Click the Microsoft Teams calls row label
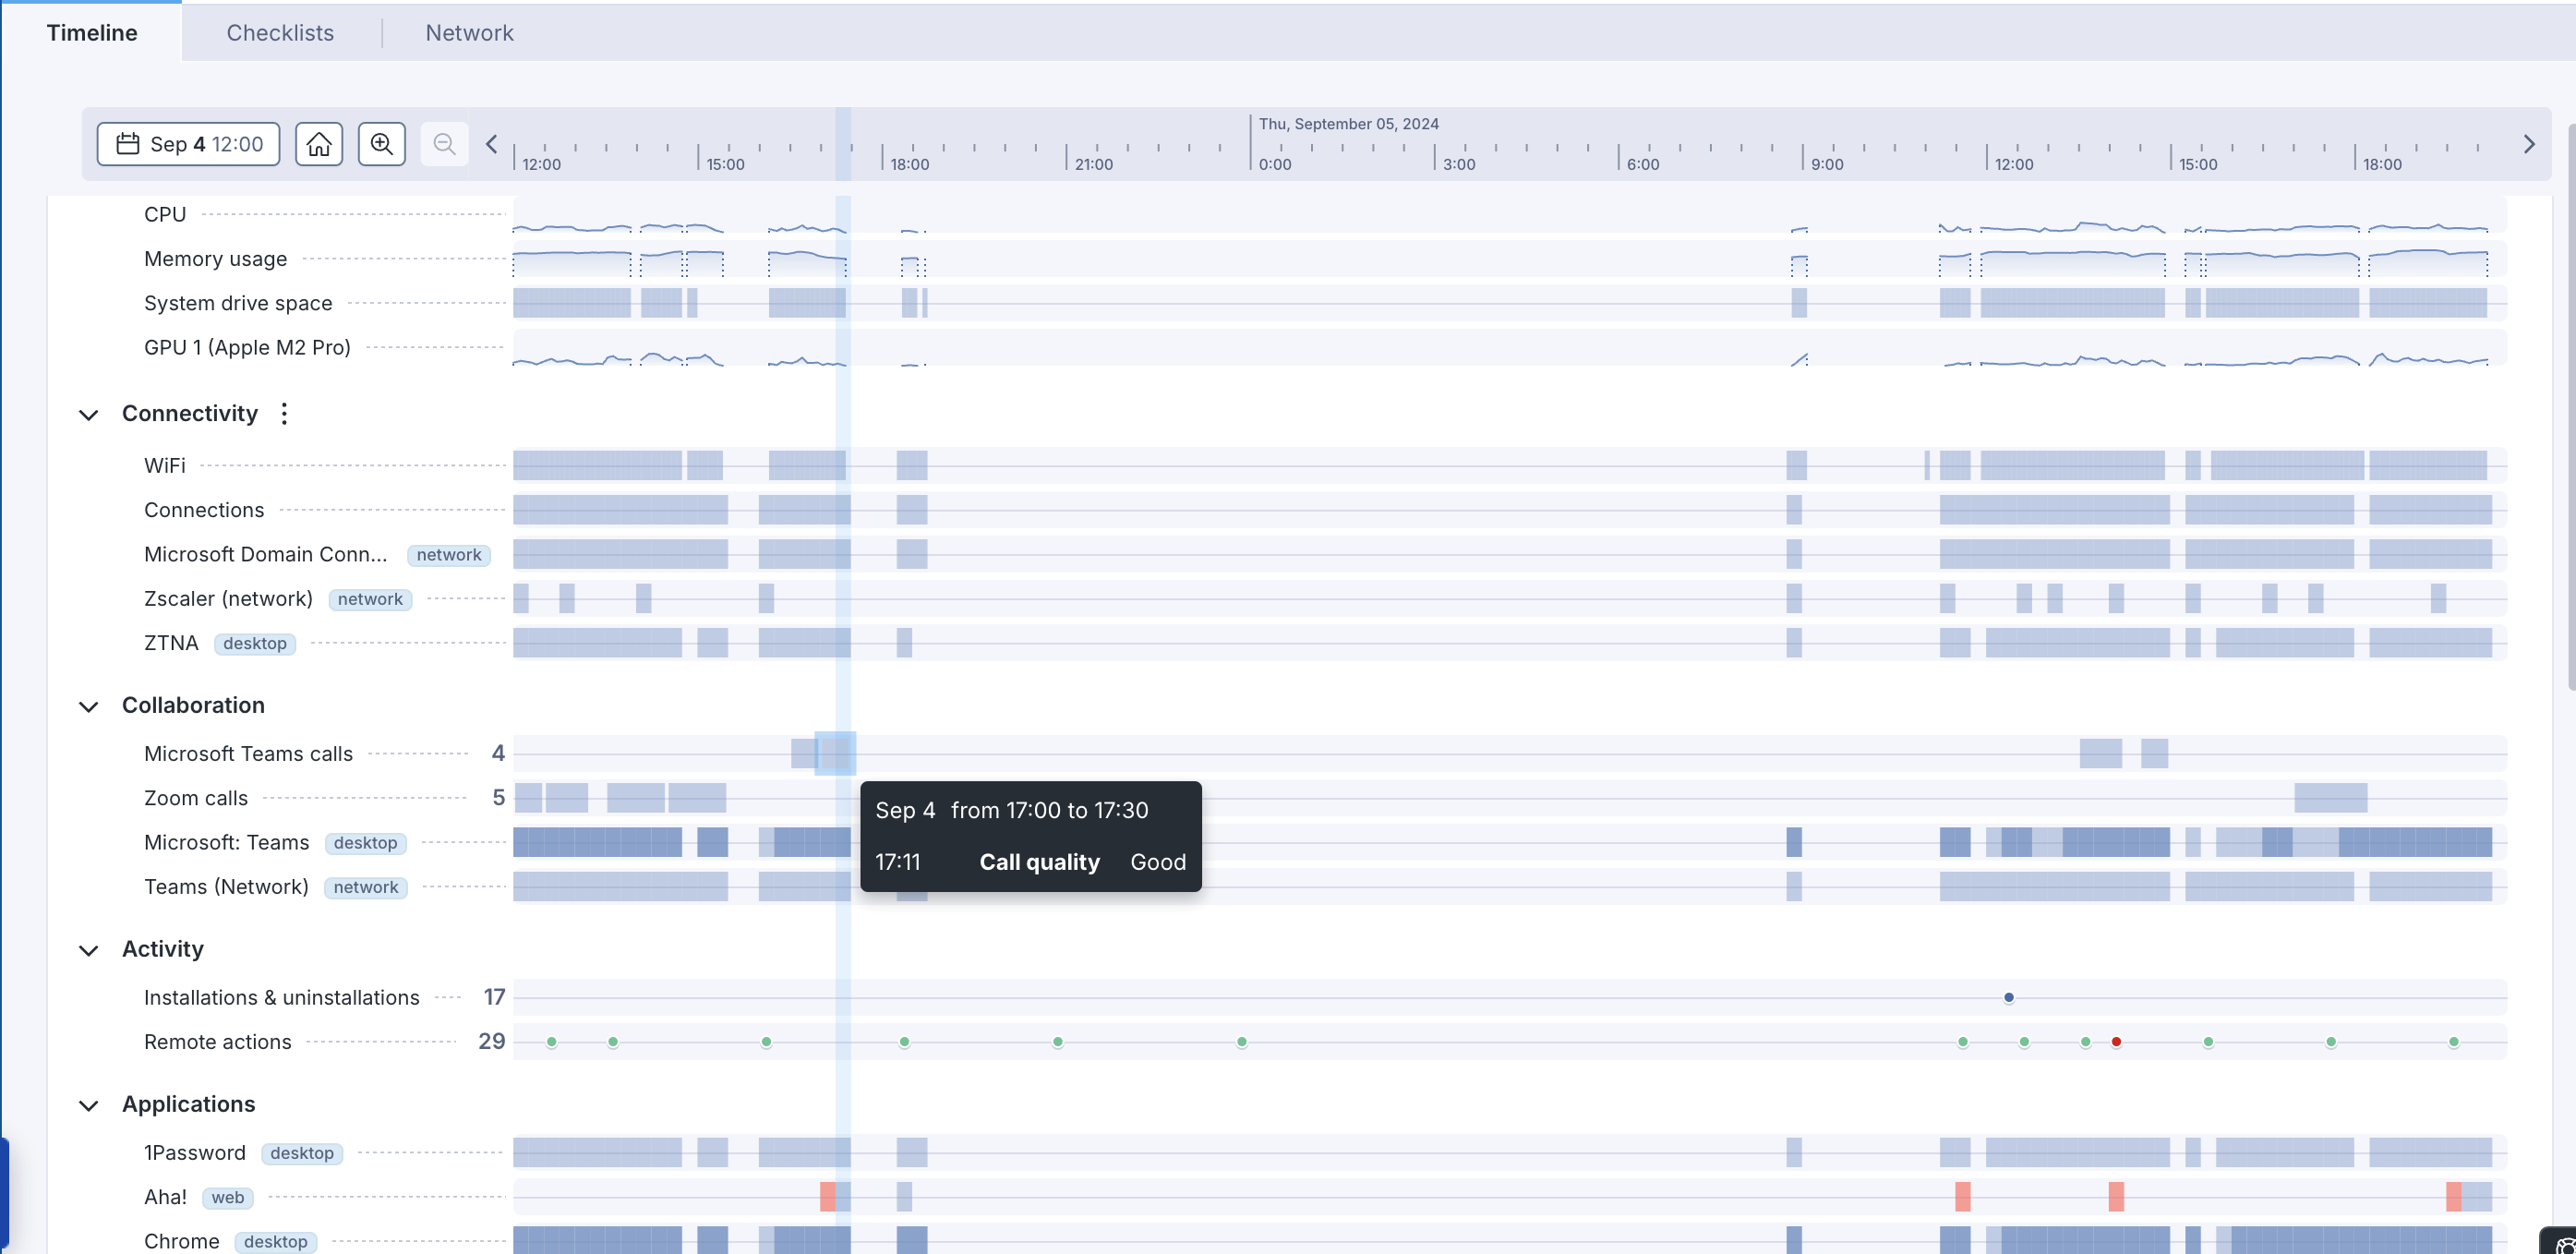The height and width of the screenshot is (1254, 2576). point(248,754)
